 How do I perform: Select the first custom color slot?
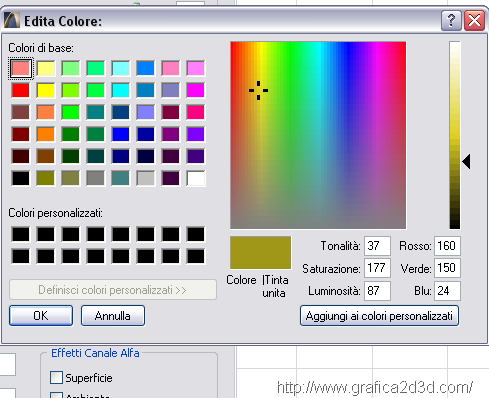21,234
